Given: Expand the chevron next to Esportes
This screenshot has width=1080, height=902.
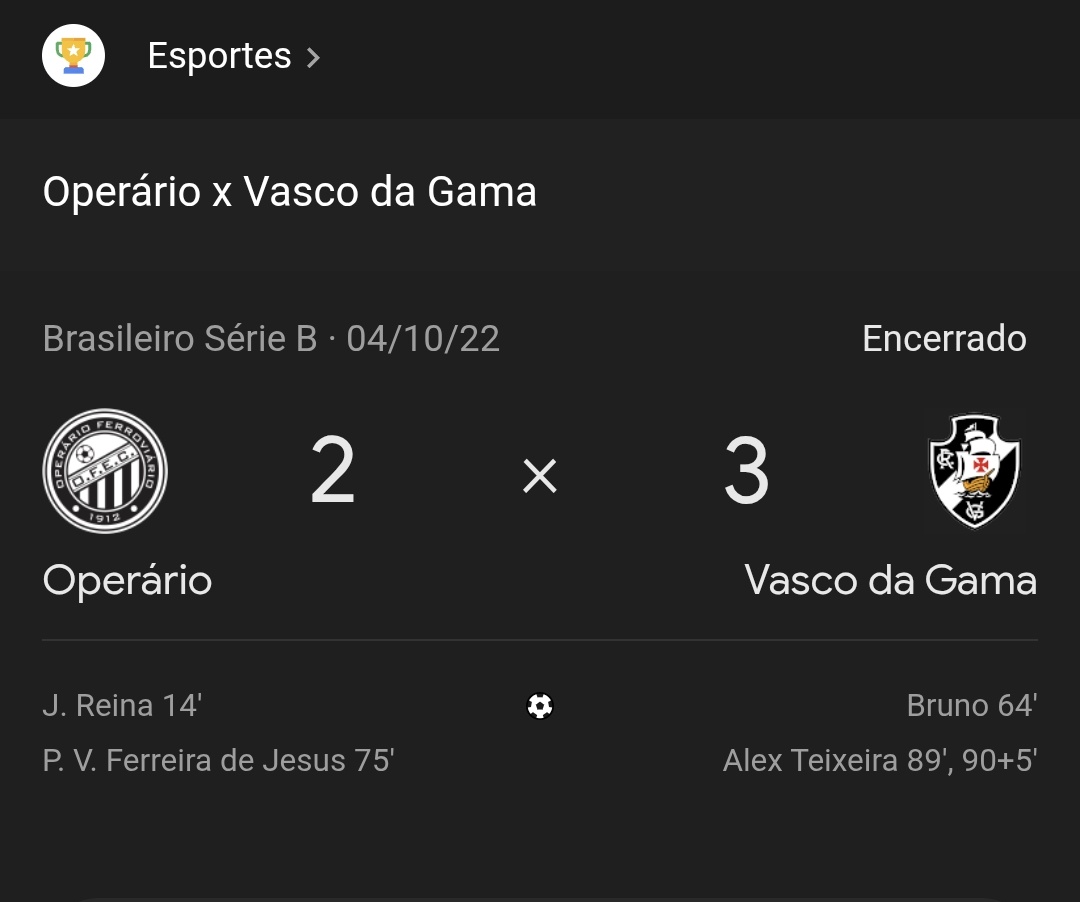Looking at the screenshot, I should [313, 58].
